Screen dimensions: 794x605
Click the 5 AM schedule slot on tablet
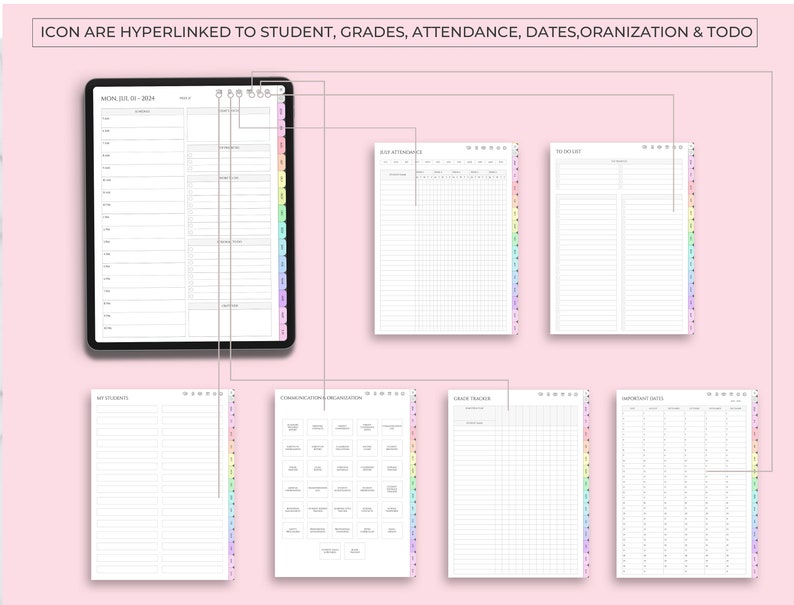[x=142, y=119]
